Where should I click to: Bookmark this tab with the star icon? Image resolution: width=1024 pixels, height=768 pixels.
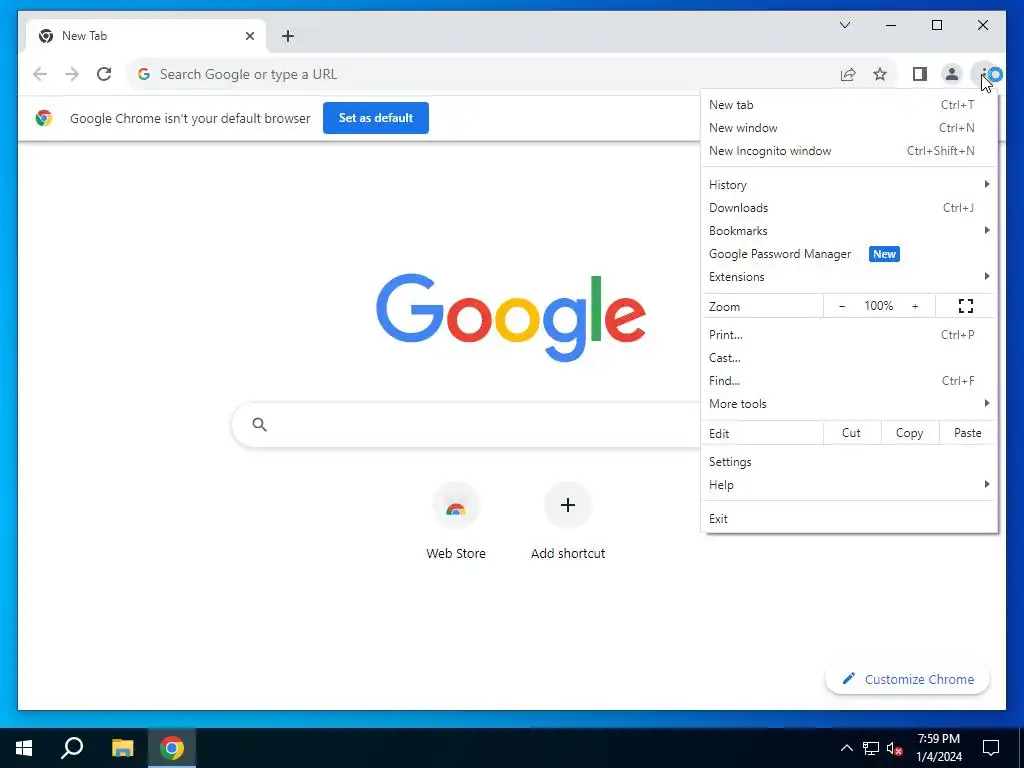tap(880, 74)
